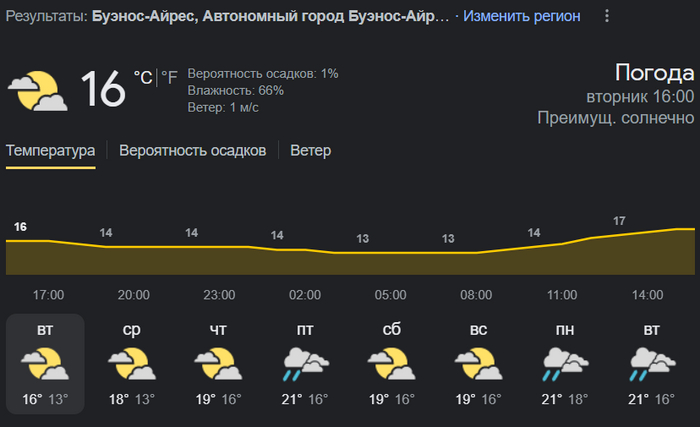Click the highlighted вт day card

45,363
